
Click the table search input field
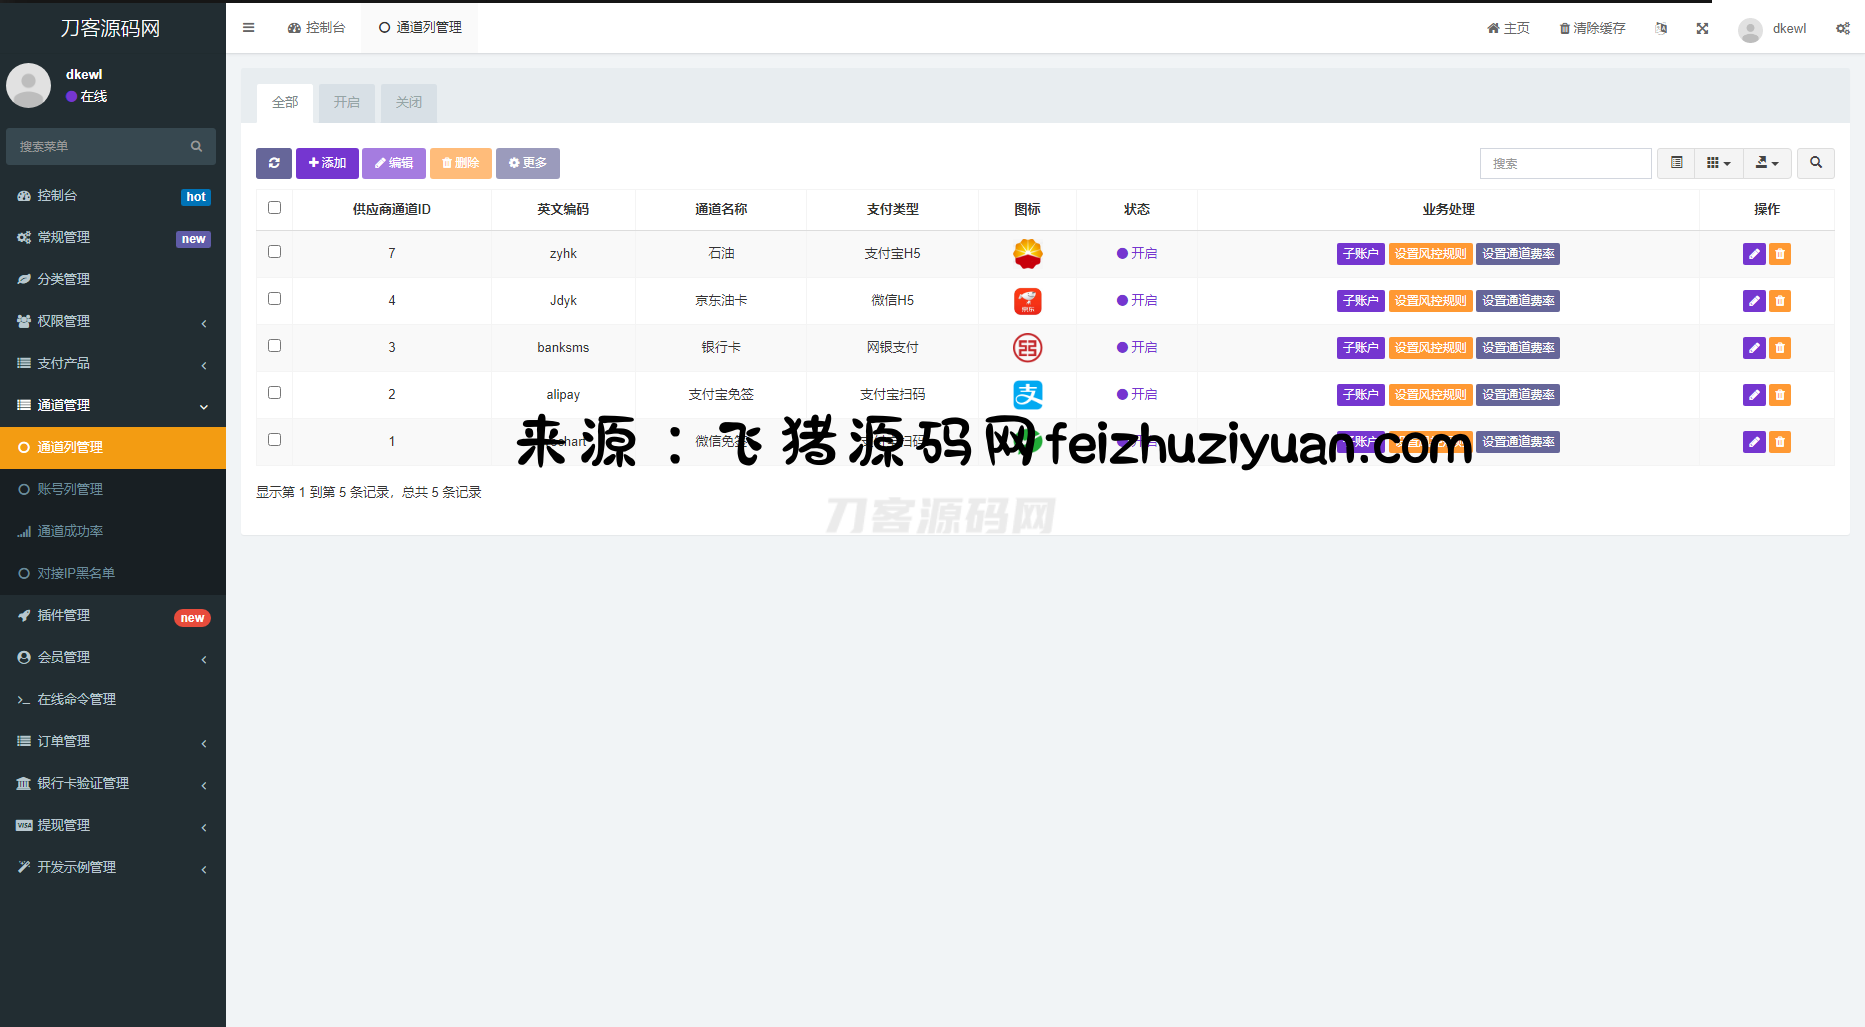pos(1565,163)
